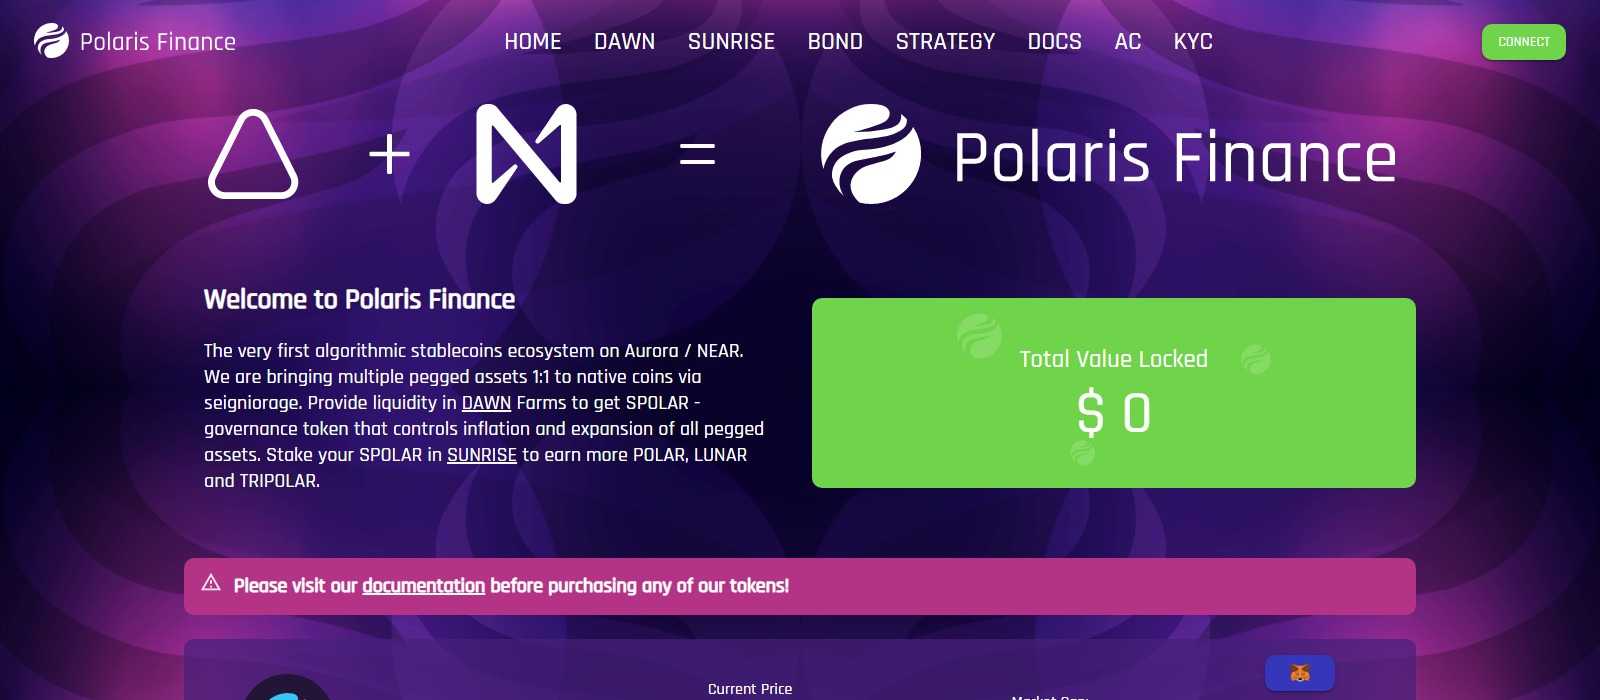The image size is (1600, 700).
Task: Click the Aurora triangle logo
Action: tap(253, 155)
